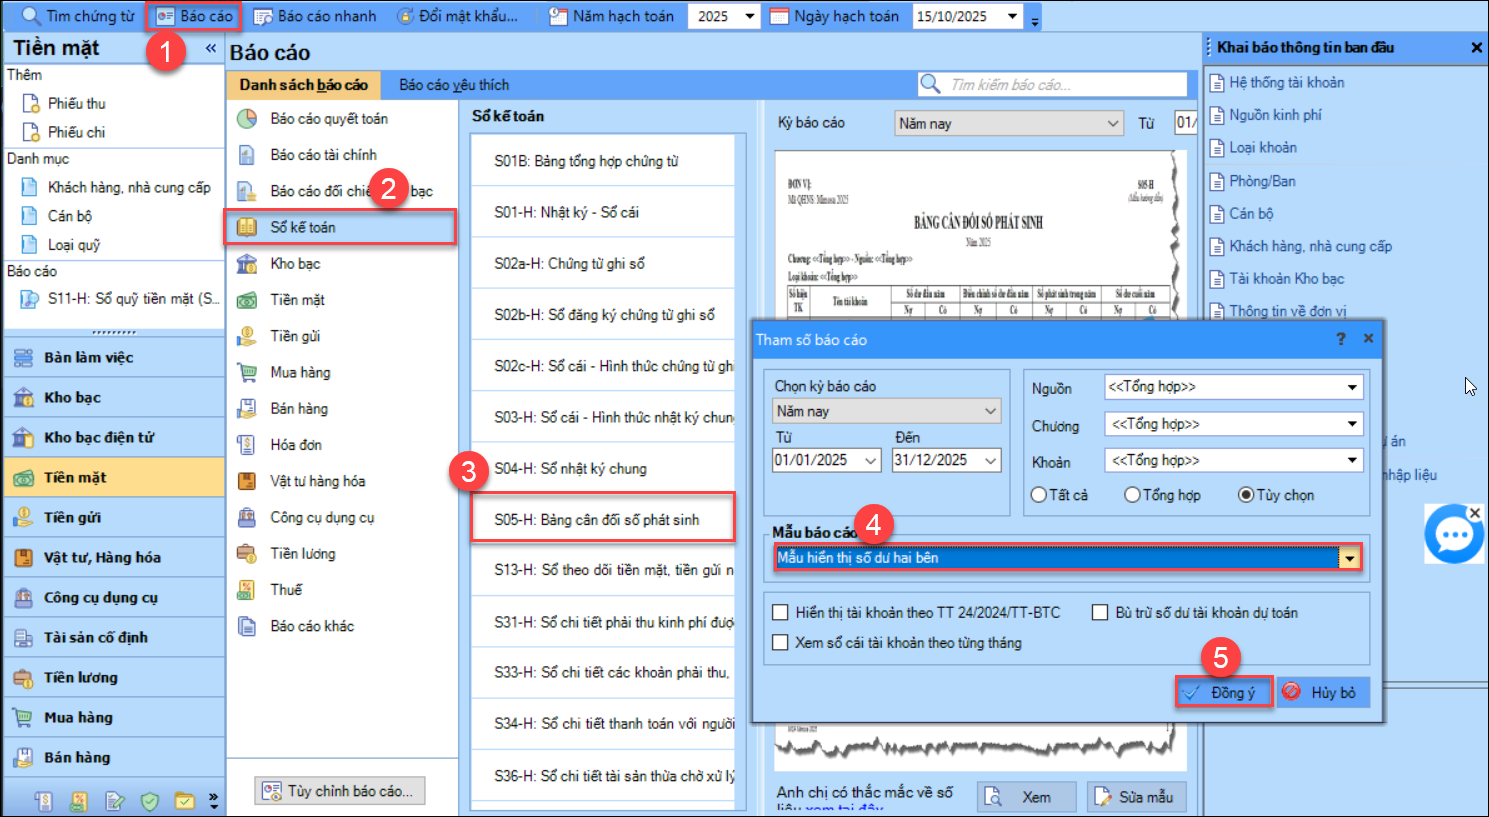Image resolution: width=1489 pixels, height=817 pixels.
Task: Click the Tiền lương icon in report list
Action: point(247,553)
